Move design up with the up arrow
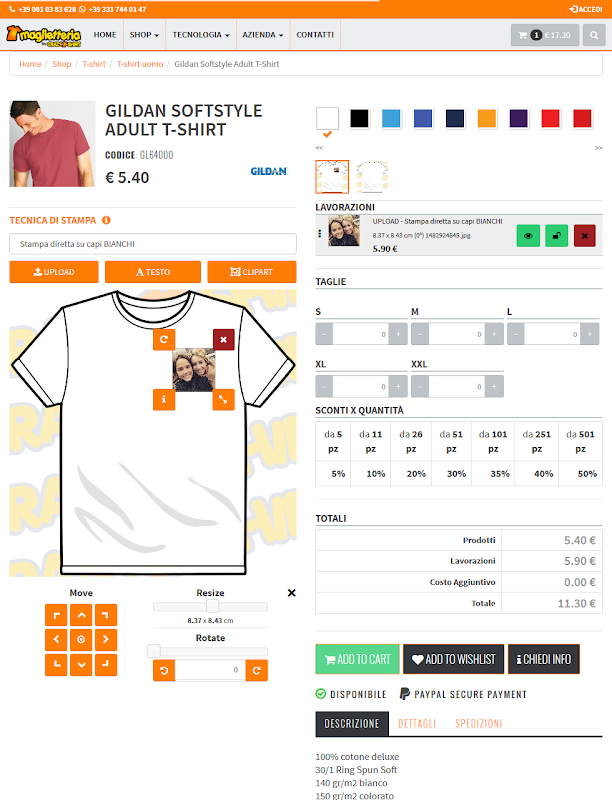This screenshot has height=800, width=612. 81,615
